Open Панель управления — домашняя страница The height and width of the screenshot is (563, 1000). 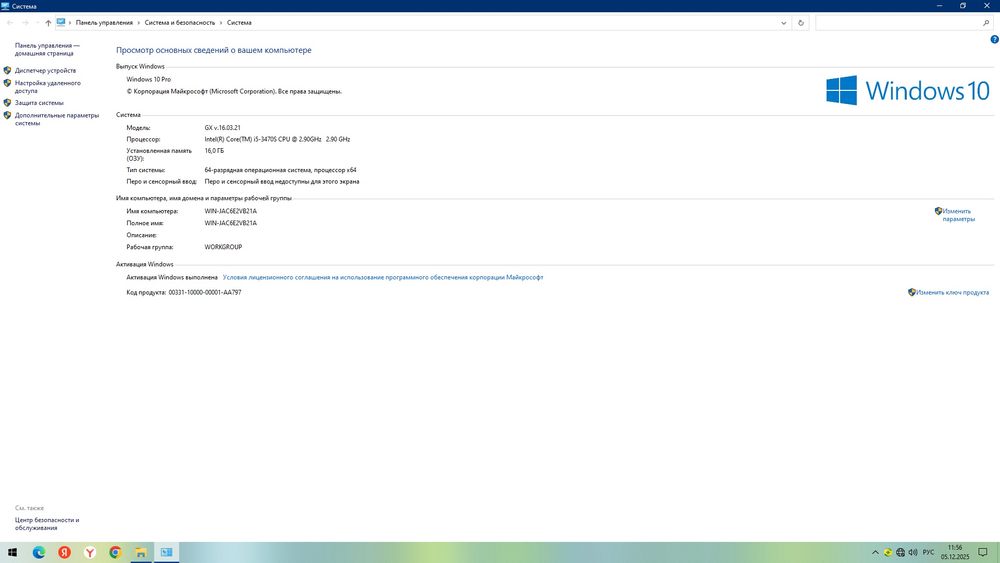point(47,49)
